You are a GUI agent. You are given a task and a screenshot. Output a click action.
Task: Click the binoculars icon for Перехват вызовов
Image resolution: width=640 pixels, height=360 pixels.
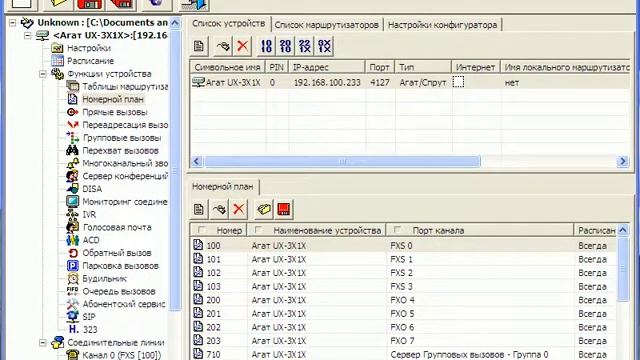(72, 150)
